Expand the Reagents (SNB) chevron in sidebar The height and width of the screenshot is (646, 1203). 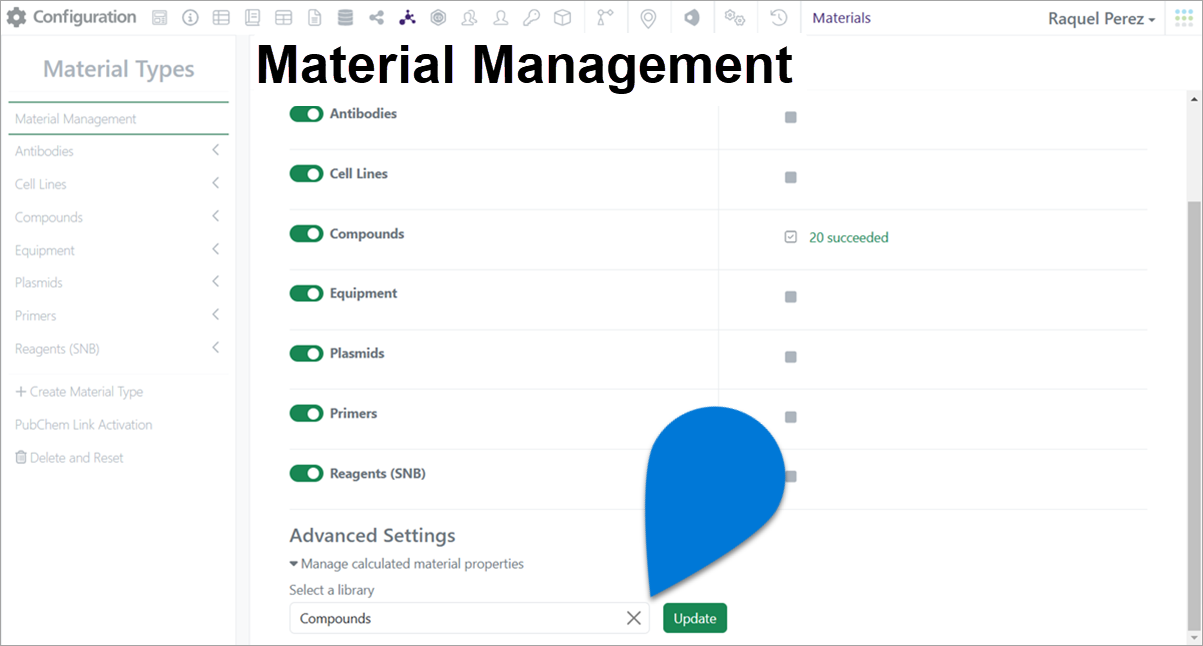point(216,348)
